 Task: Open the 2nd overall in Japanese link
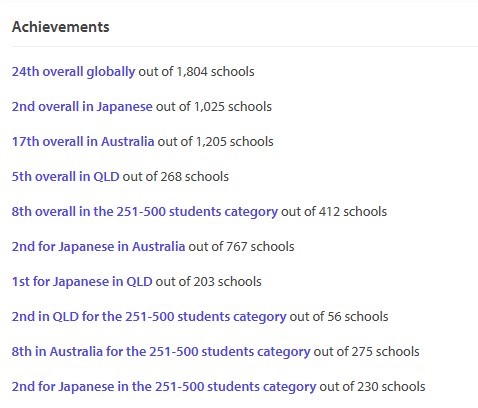point(82,107)
